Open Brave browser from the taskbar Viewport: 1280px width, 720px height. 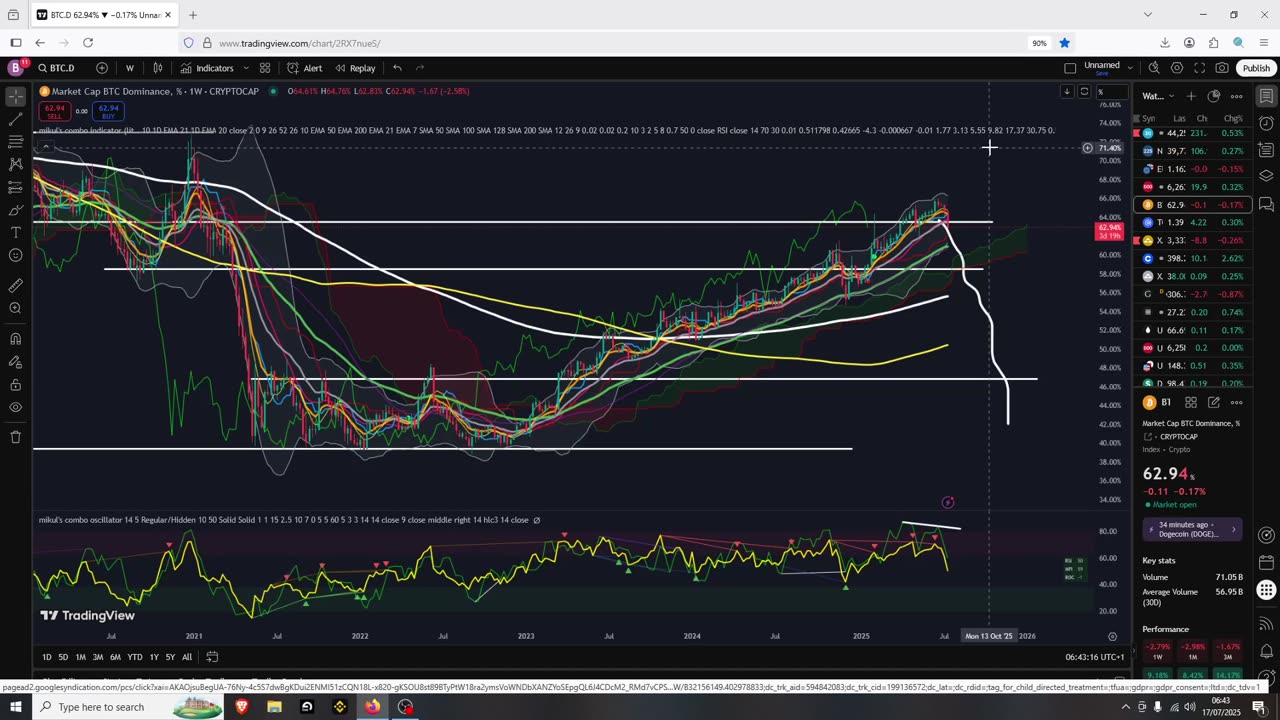tap(241, 707)
